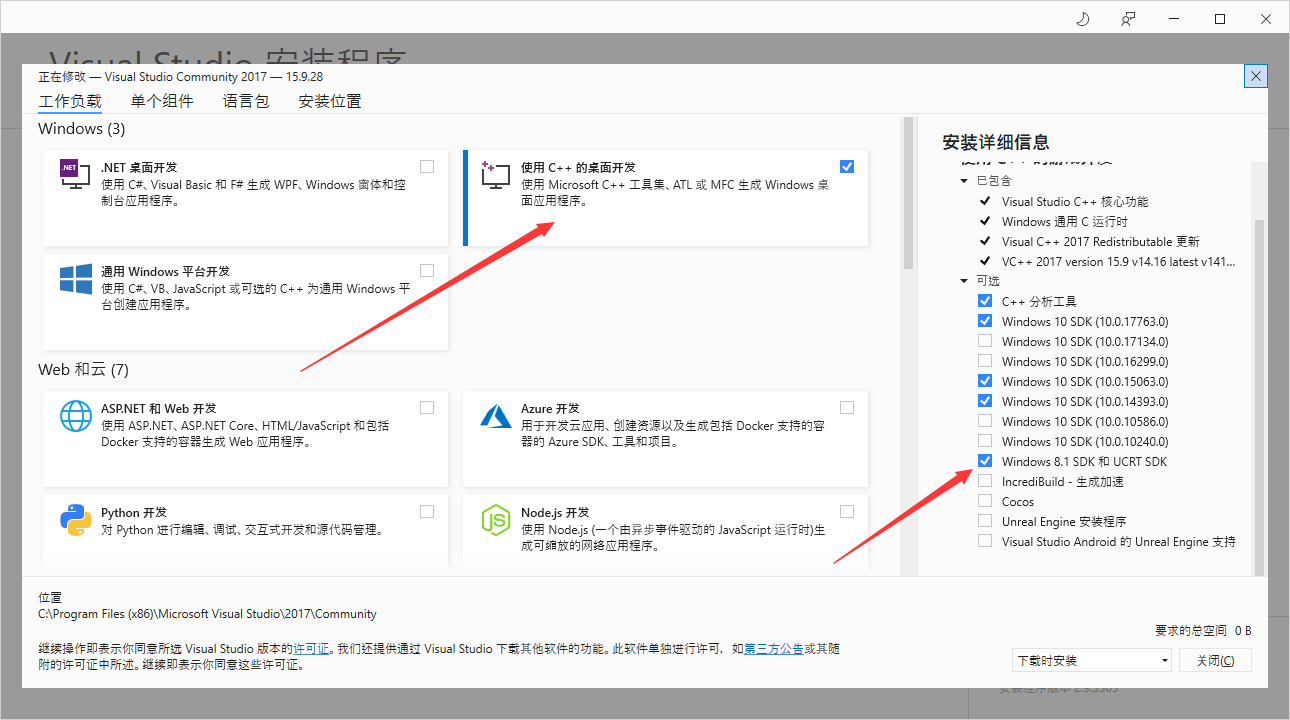Viewport: 1290px width, 720px height.
Task: Select the ASP.NET 和 Web 开发 checkbox
Action: (427, 408)
